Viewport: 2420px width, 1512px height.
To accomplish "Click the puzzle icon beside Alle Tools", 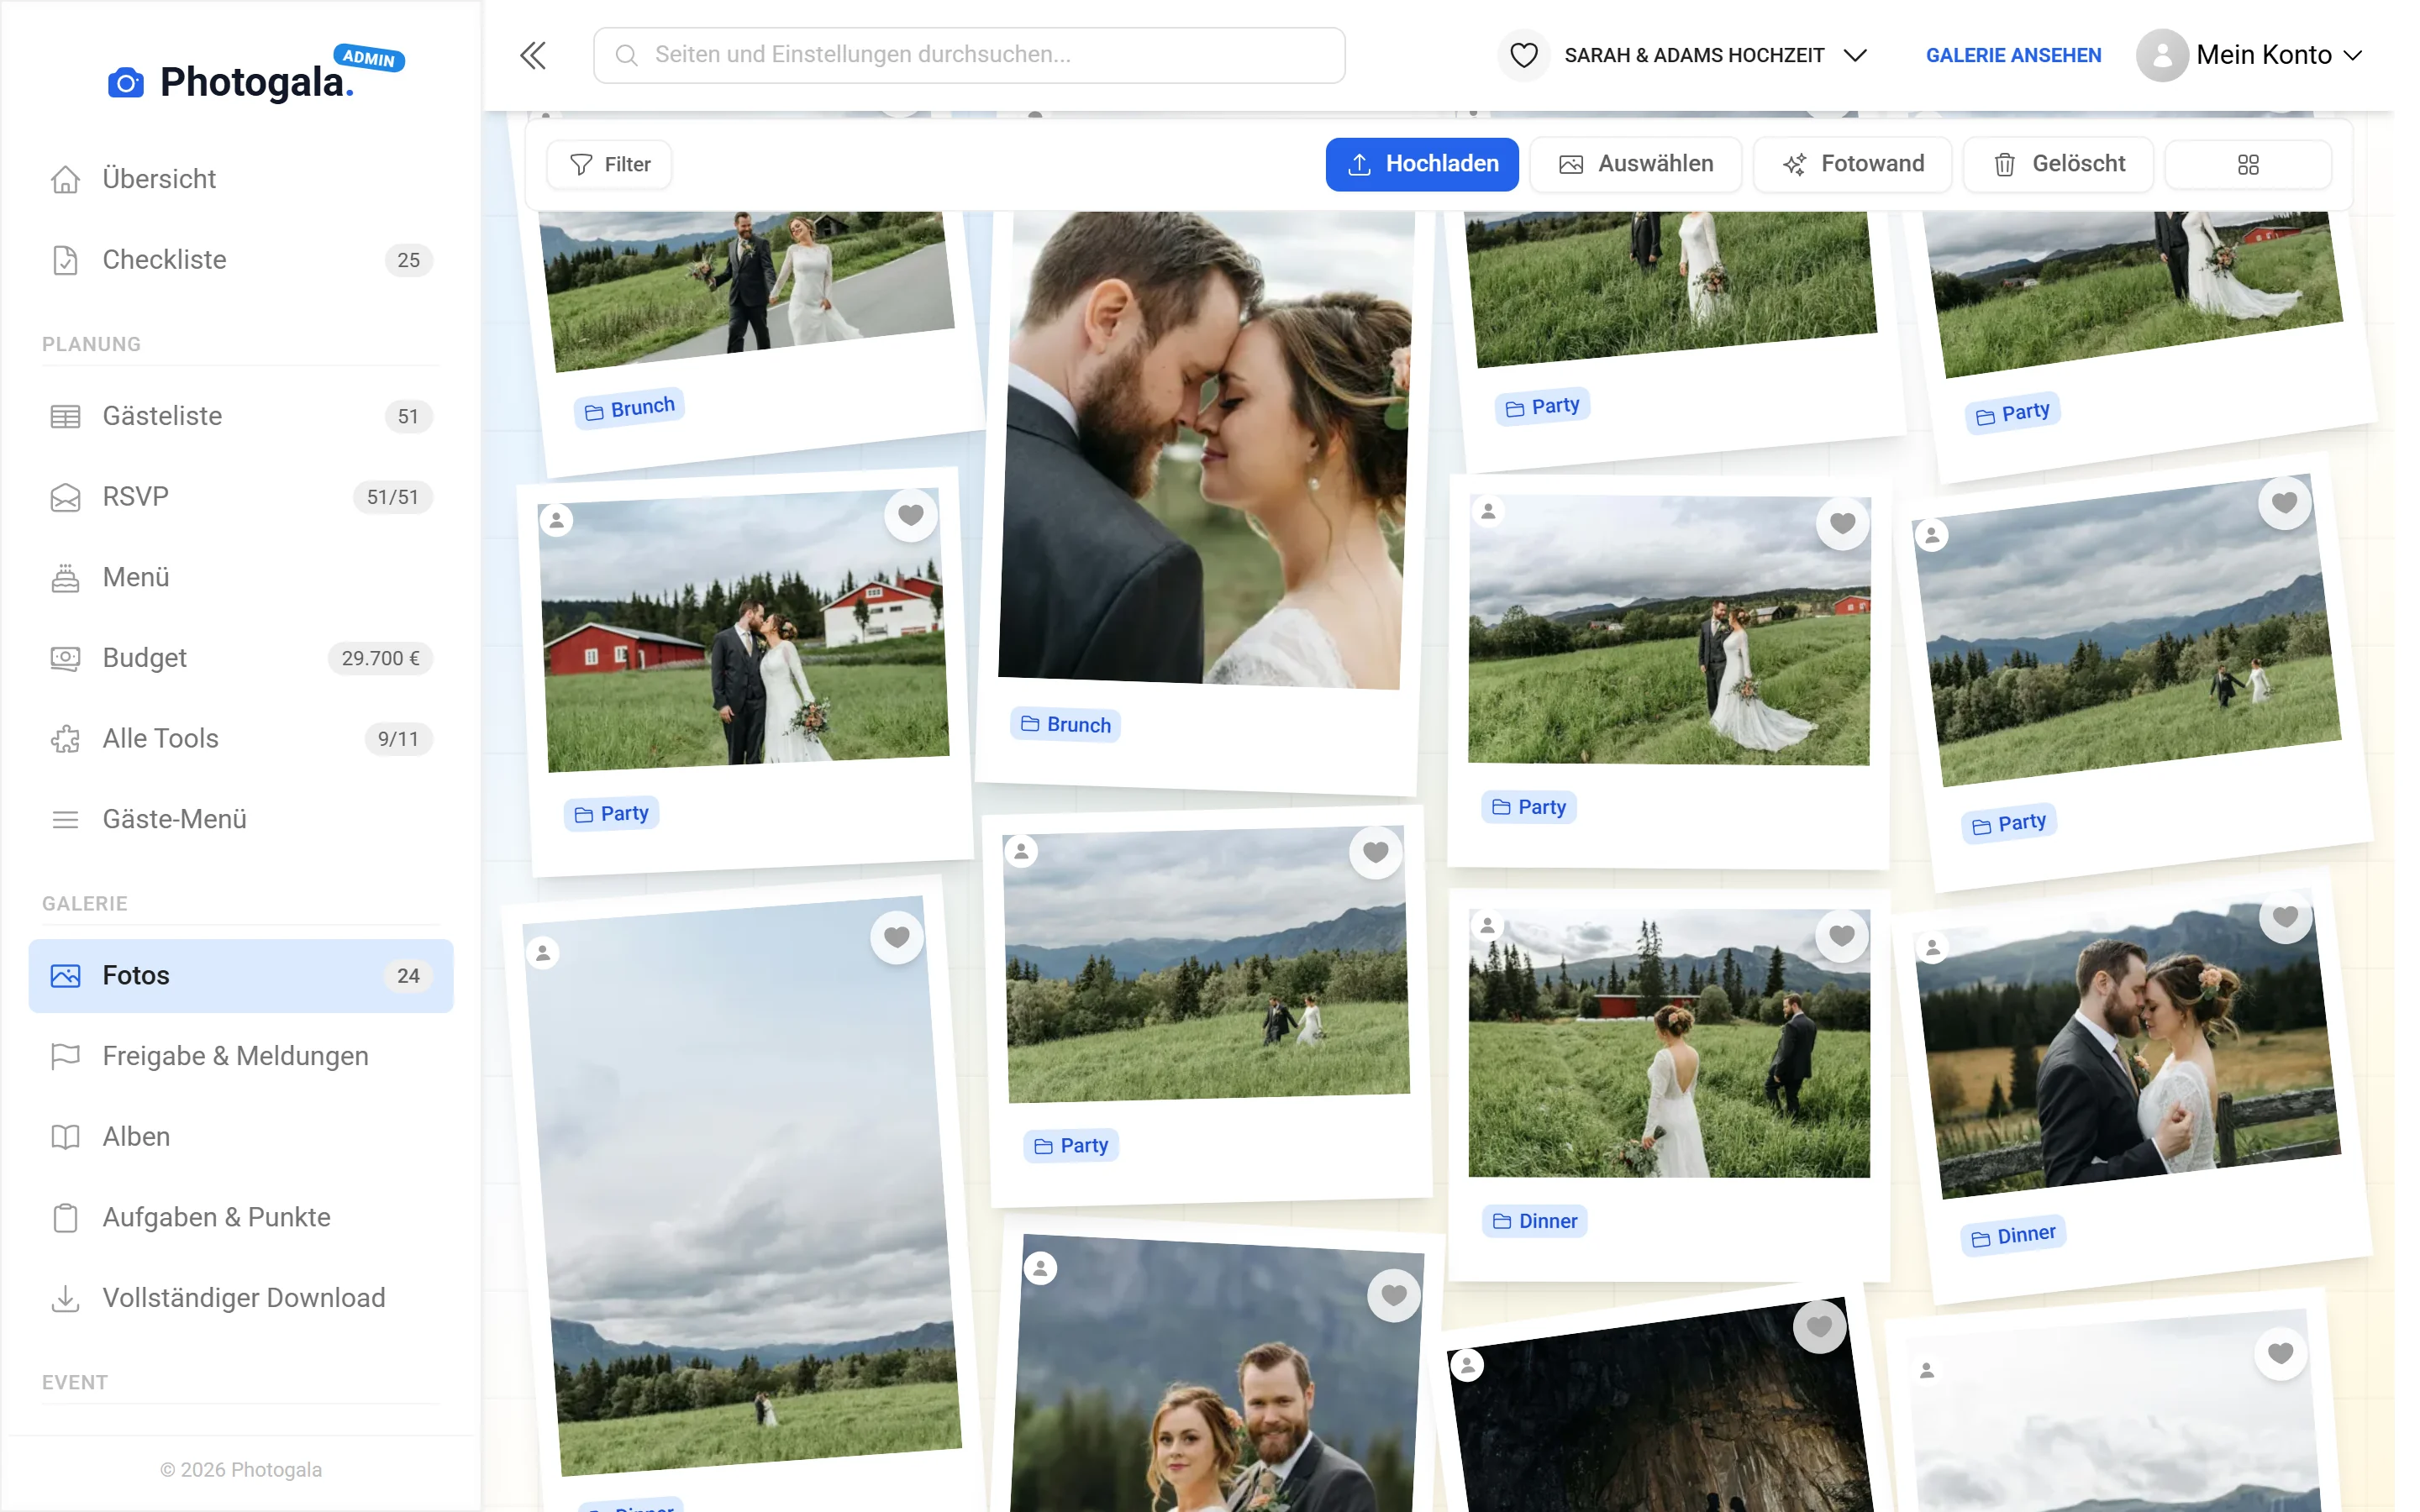I will click(x=65, y=739).
